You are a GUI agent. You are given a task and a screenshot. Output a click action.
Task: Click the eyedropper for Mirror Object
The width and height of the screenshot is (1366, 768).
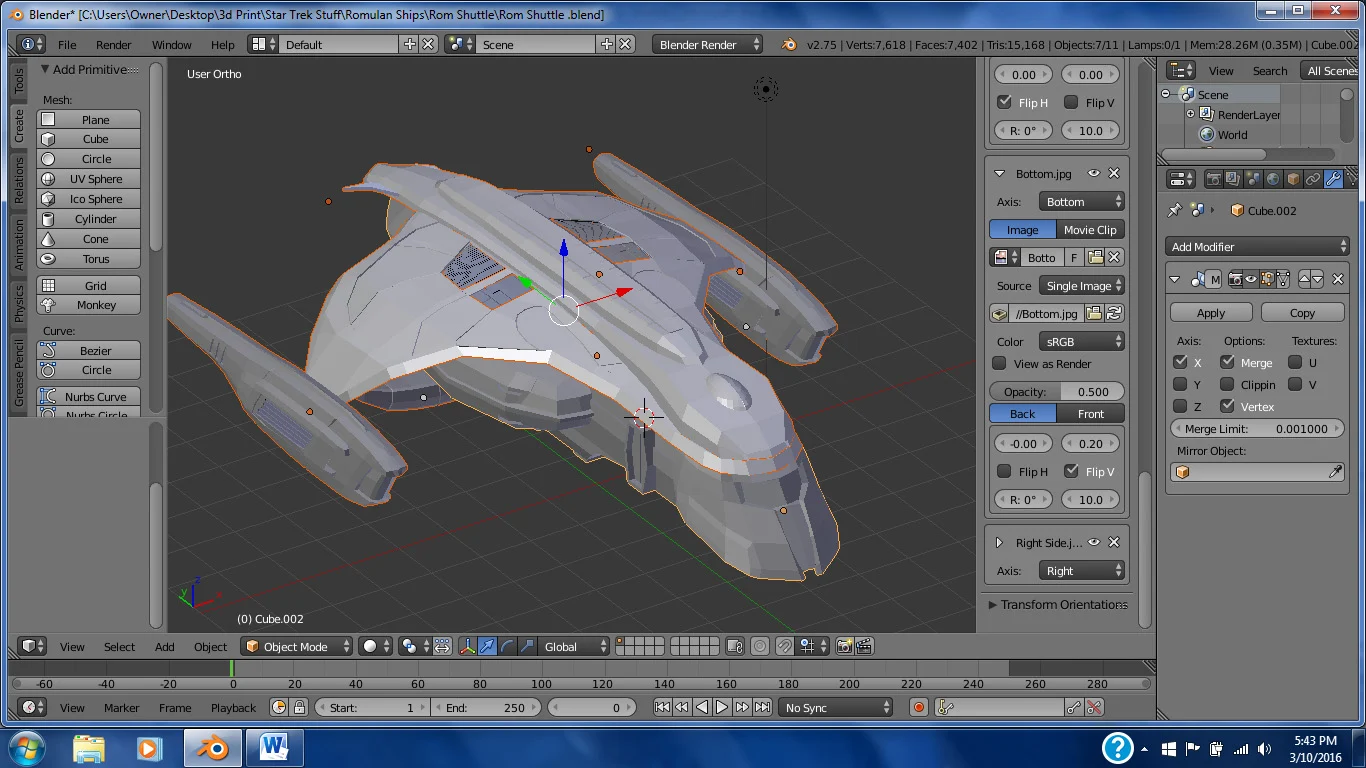click(x=1335, y=472)
